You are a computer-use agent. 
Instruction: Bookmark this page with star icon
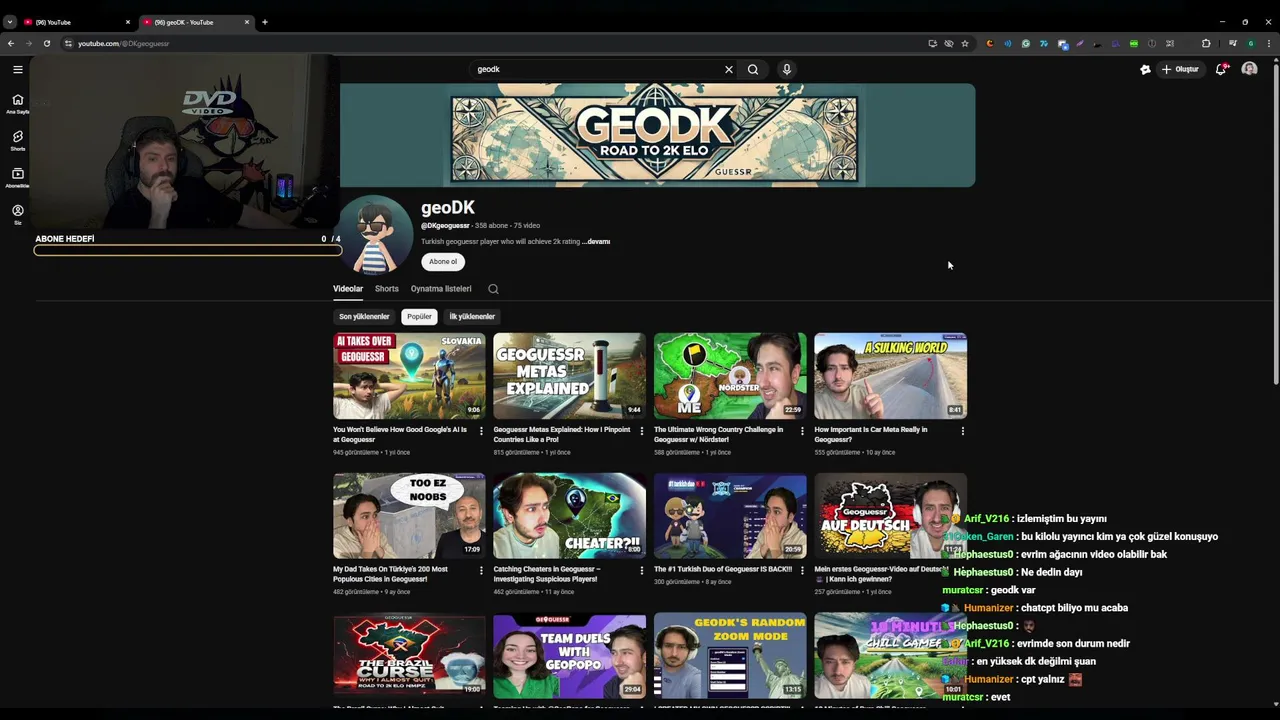[965, 43]
